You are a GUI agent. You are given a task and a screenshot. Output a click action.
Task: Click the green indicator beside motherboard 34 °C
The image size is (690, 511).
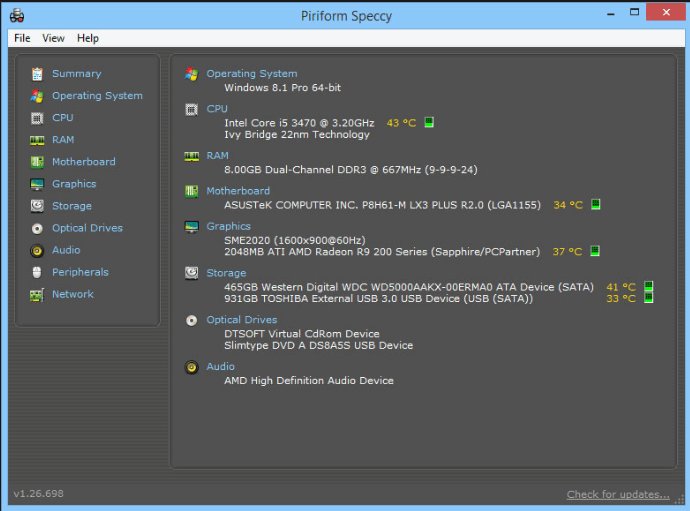coord(595,204)
